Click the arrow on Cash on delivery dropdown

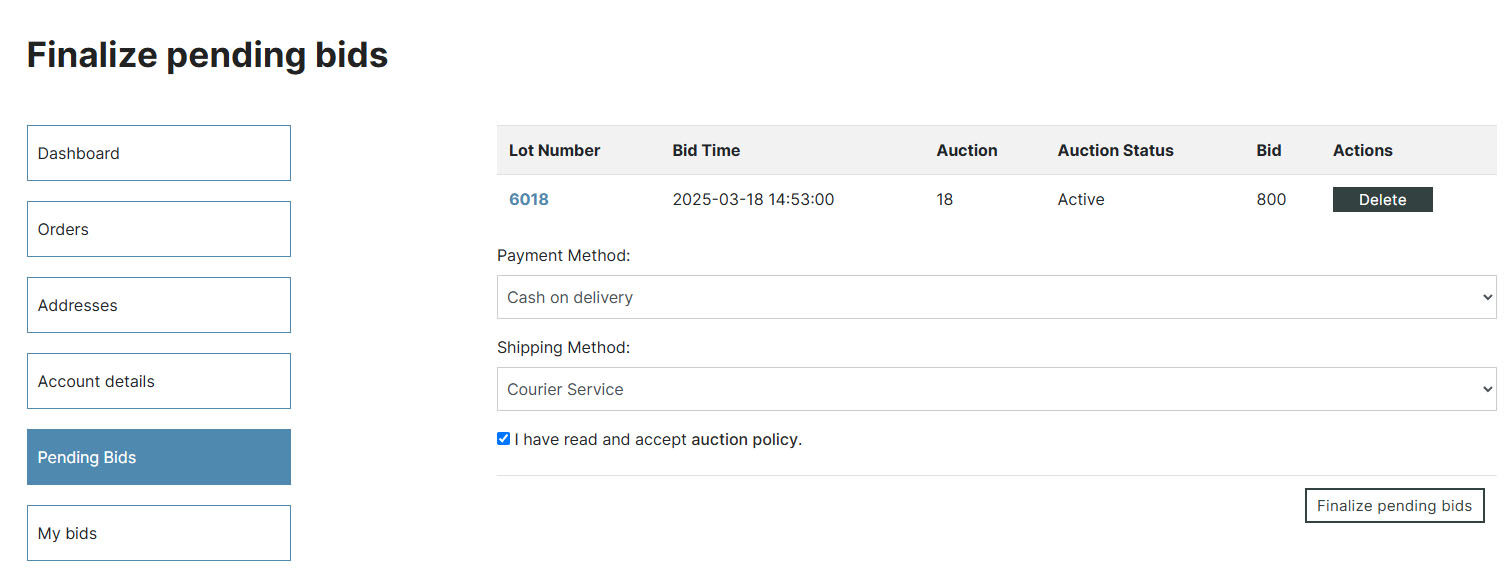pyautogui.click(x=1487, y=298)
